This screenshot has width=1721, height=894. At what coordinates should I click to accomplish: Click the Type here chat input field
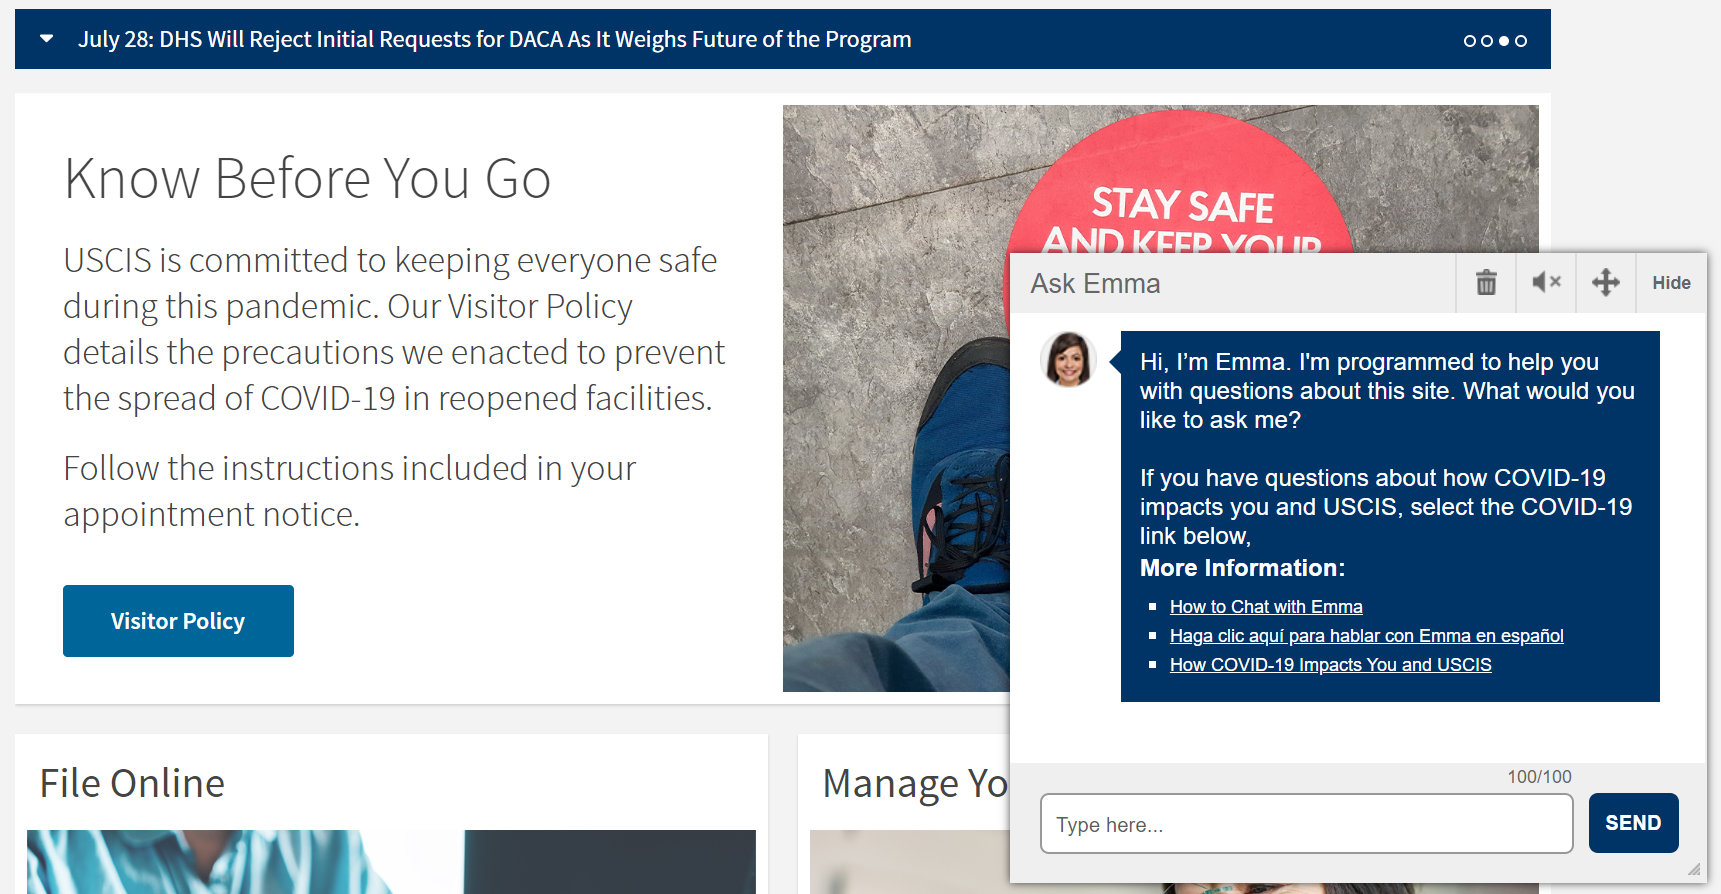tap(1307, 824)
